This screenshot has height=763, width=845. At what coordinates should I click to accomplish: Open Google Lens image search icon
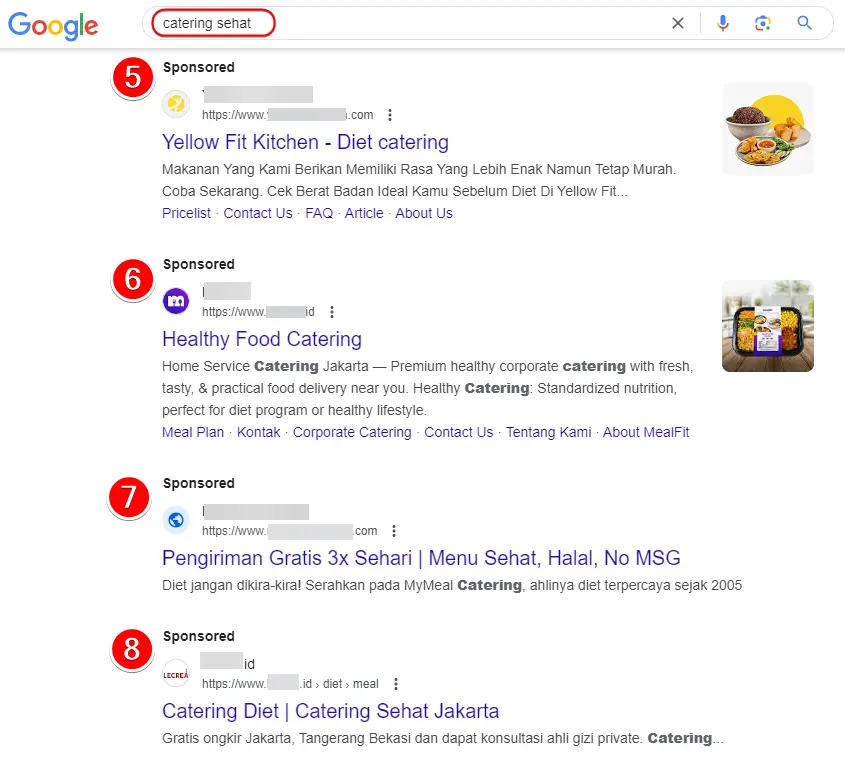763,23
